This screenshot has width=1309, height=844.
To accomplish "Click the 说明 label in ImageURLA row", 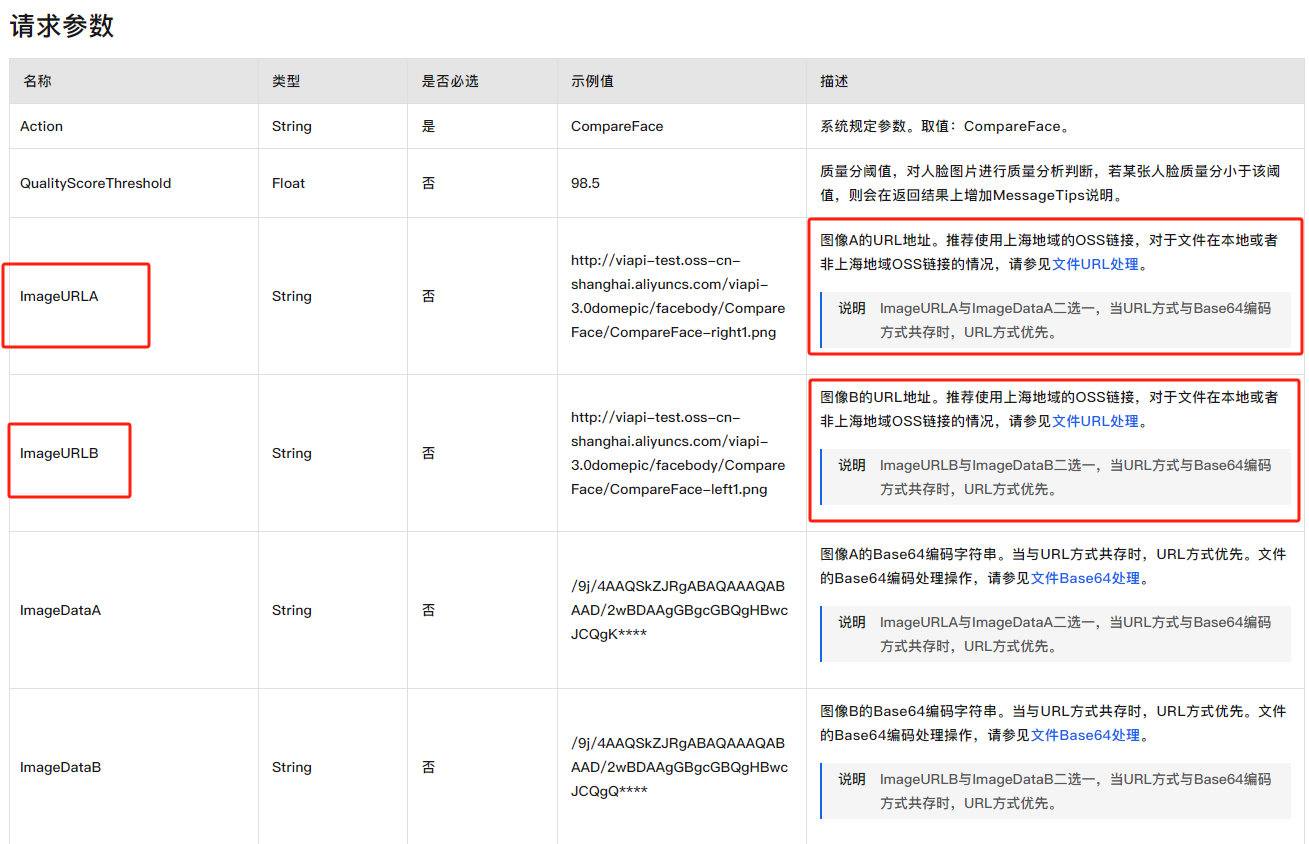I will 852,308.
